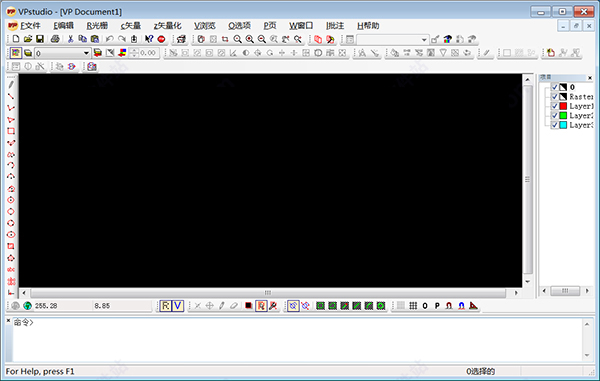Click the blue magnet snap icon
Image resolution: width=600 pixels, height=381 pixels.
pos(461,306)
